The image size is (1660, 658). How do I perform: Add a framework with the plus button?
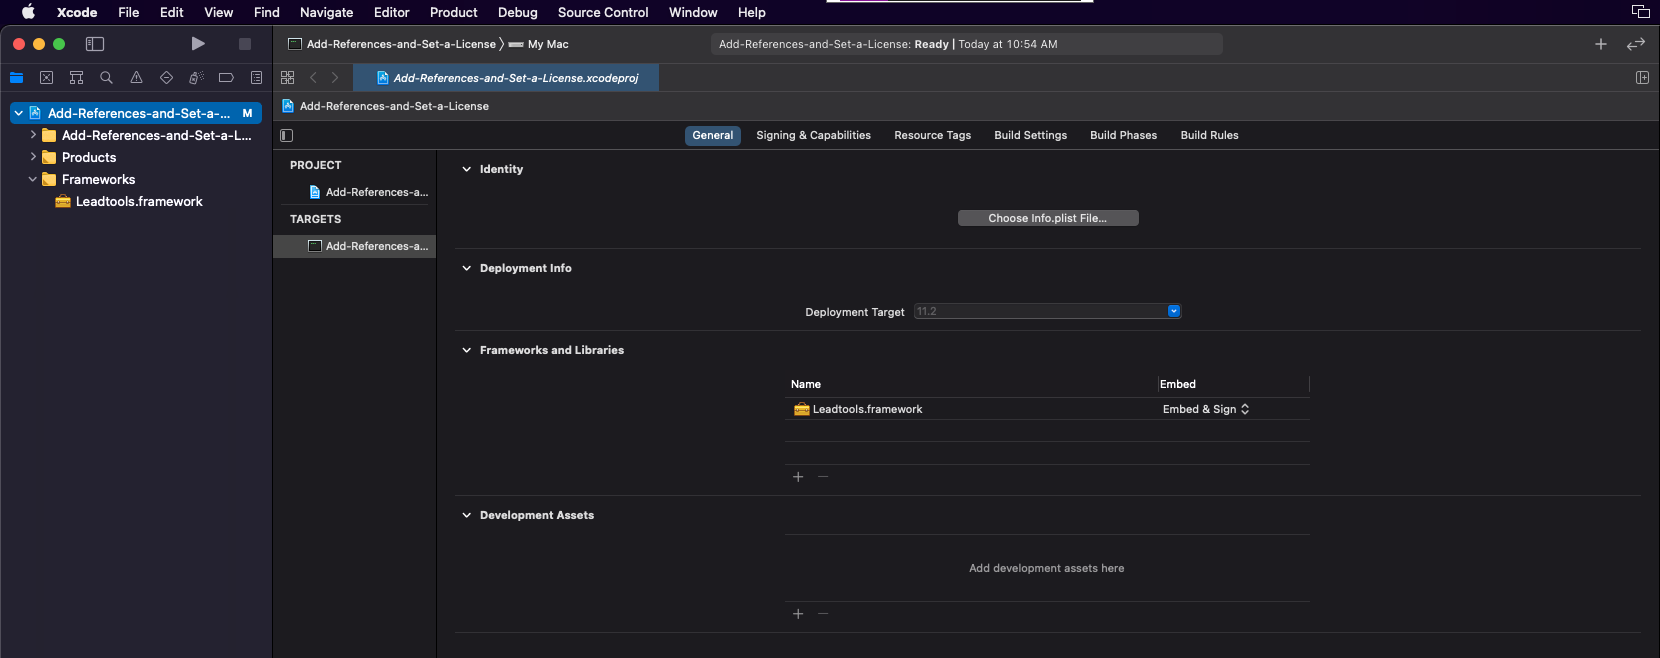pos(798,477)
